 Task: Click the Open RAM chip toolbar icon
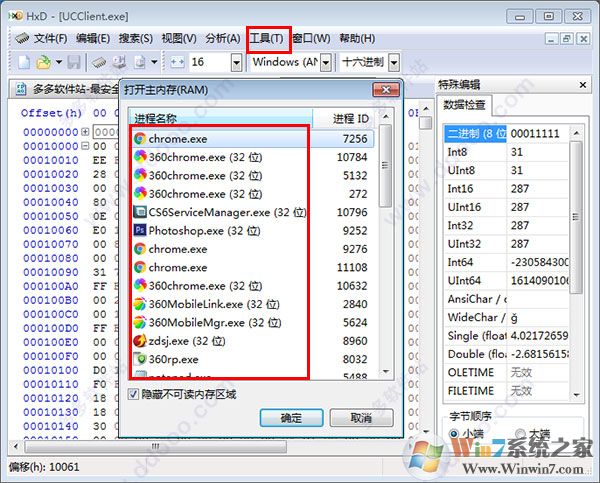(x=99, y=62)
